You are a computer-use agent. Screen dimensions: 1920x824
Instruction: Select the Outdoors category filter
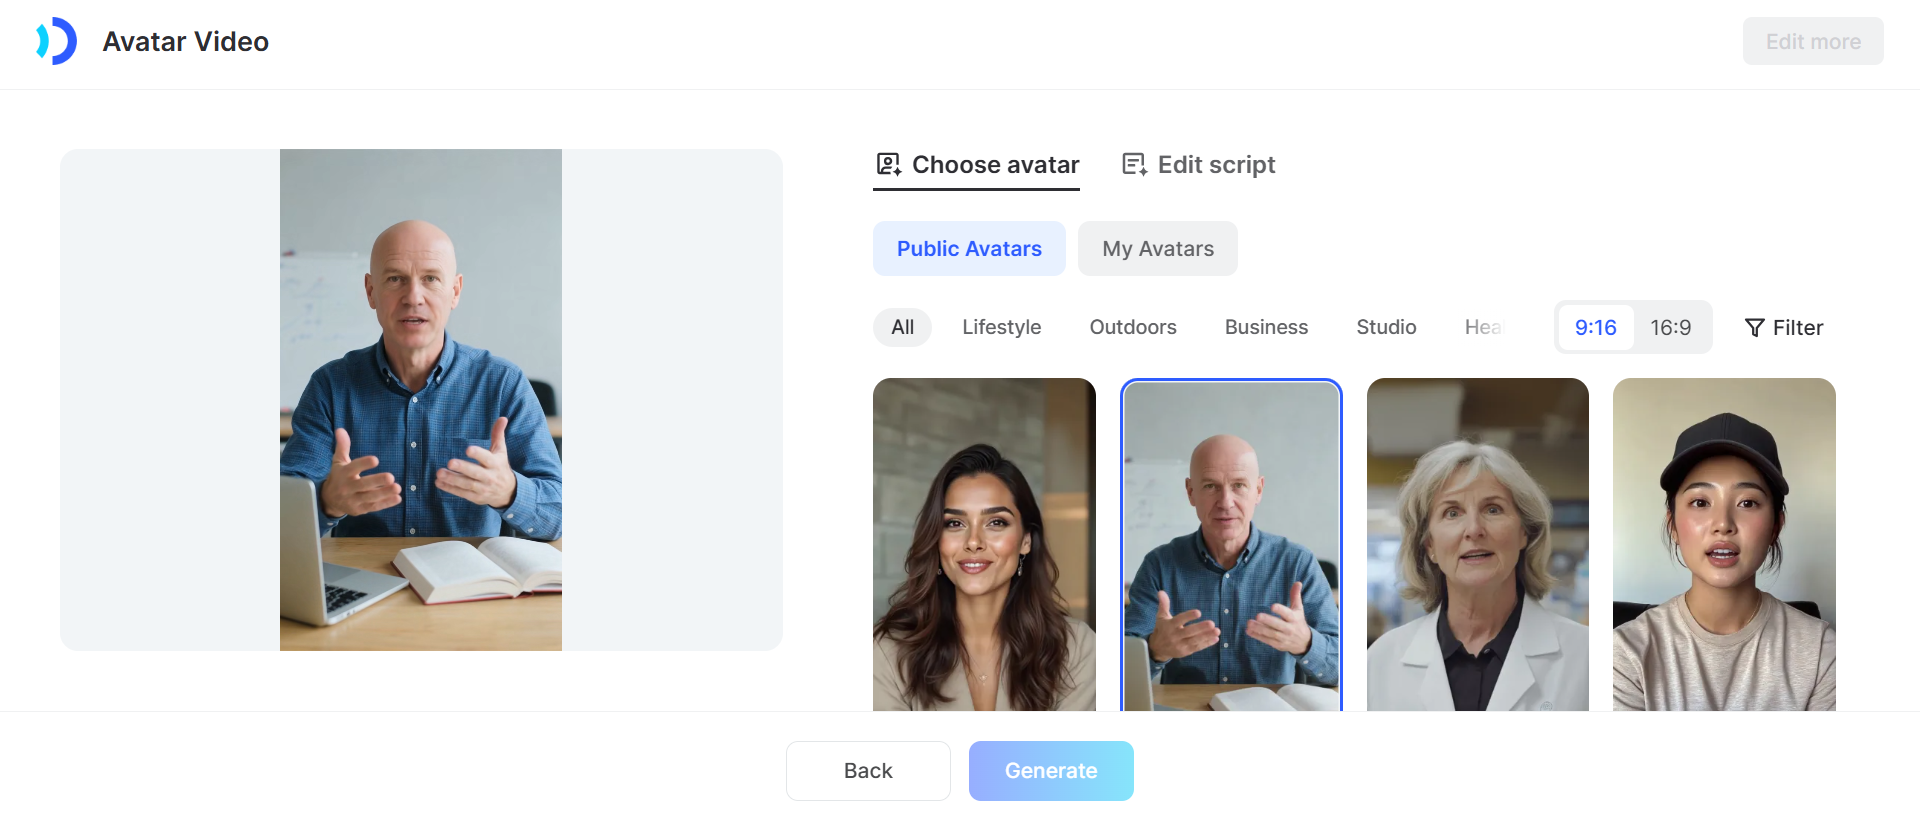(x=1133, y=327)
